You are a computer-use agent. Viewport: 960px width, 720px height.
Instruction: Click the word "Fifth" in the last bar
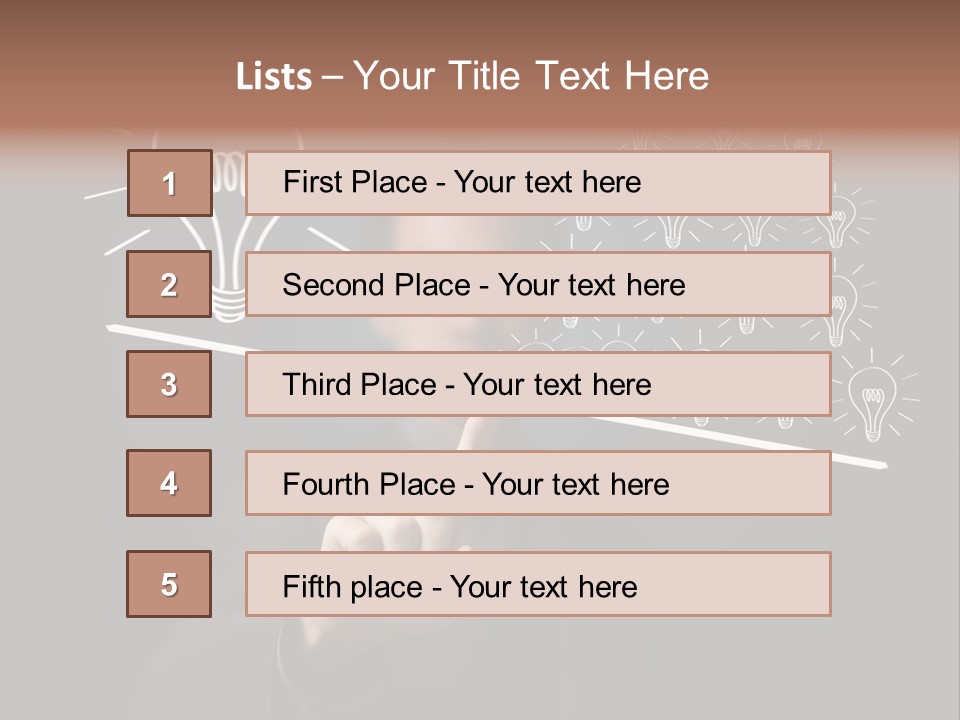[x=313, y=586]
